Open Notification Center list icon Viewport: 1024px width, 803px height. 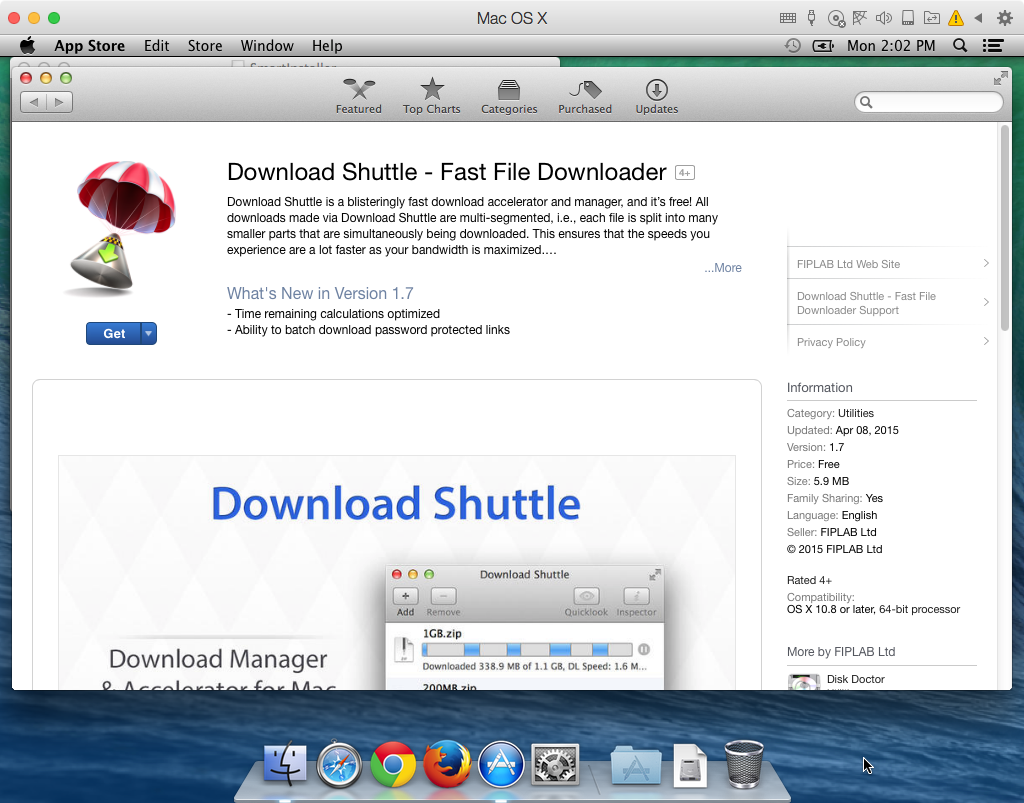tap(993, 46)
